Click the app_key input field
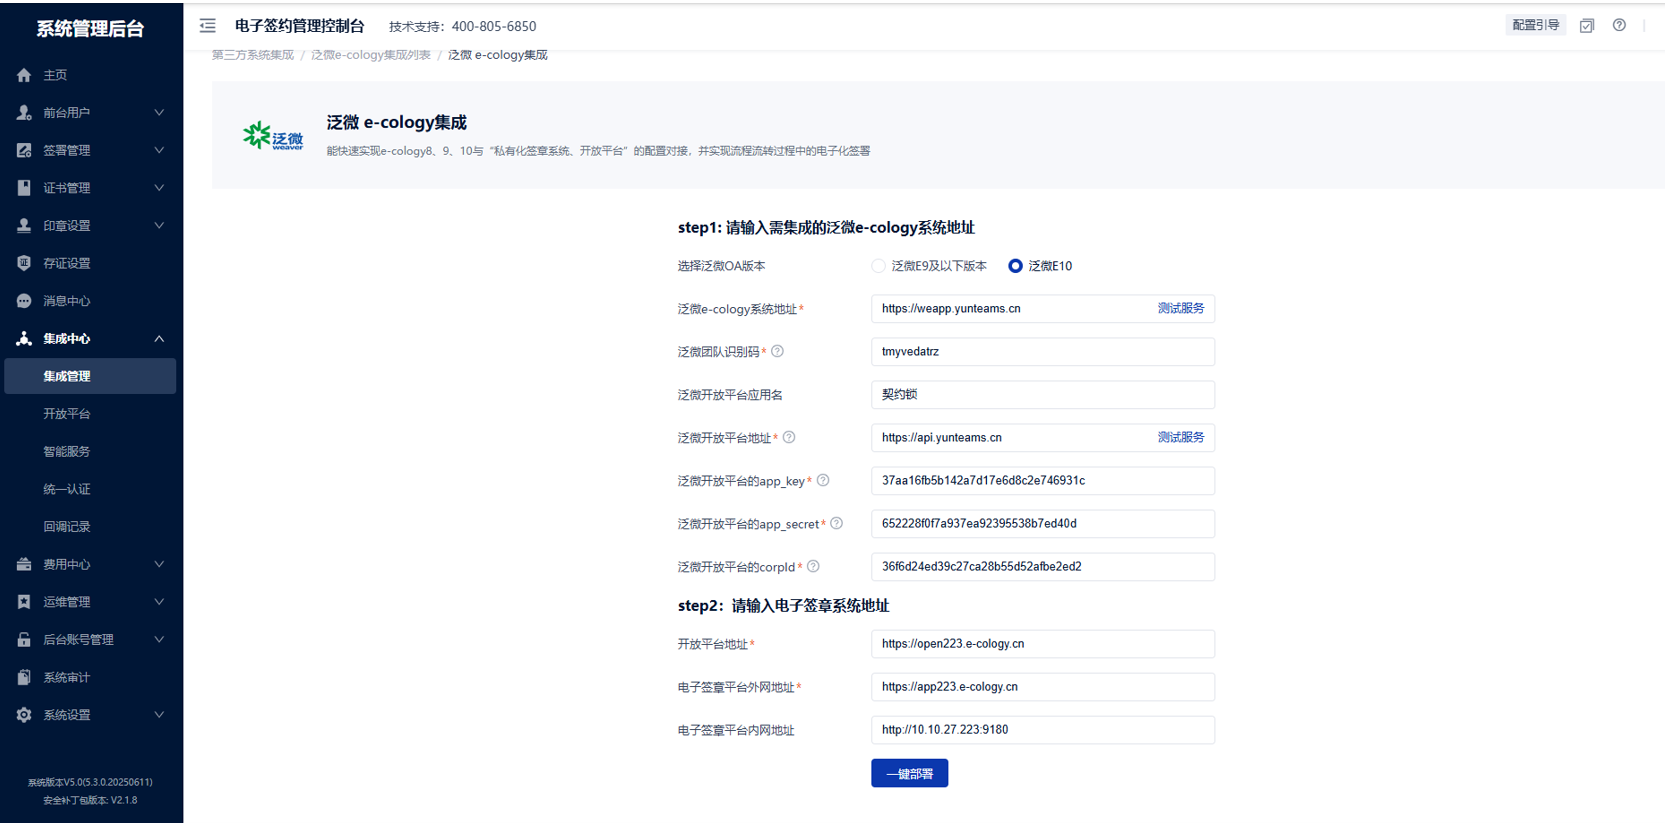This screenshot has width=1665, height=823. point(1043,481)
